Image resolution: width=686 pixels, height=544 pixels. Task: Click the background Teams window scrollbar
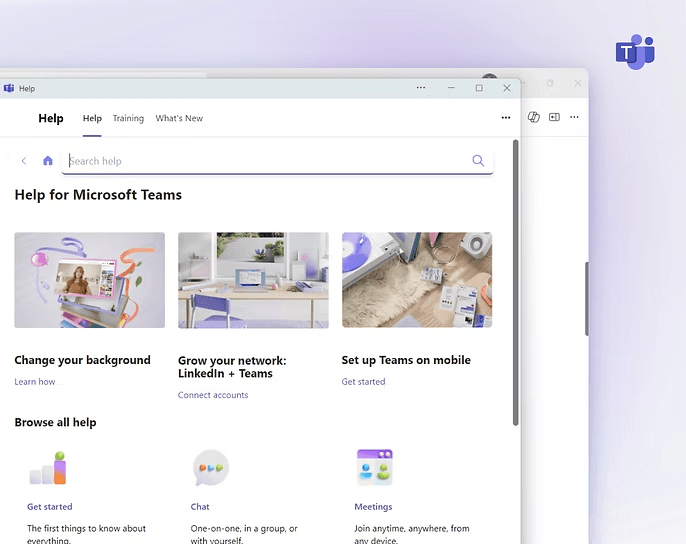coord(587,299)
